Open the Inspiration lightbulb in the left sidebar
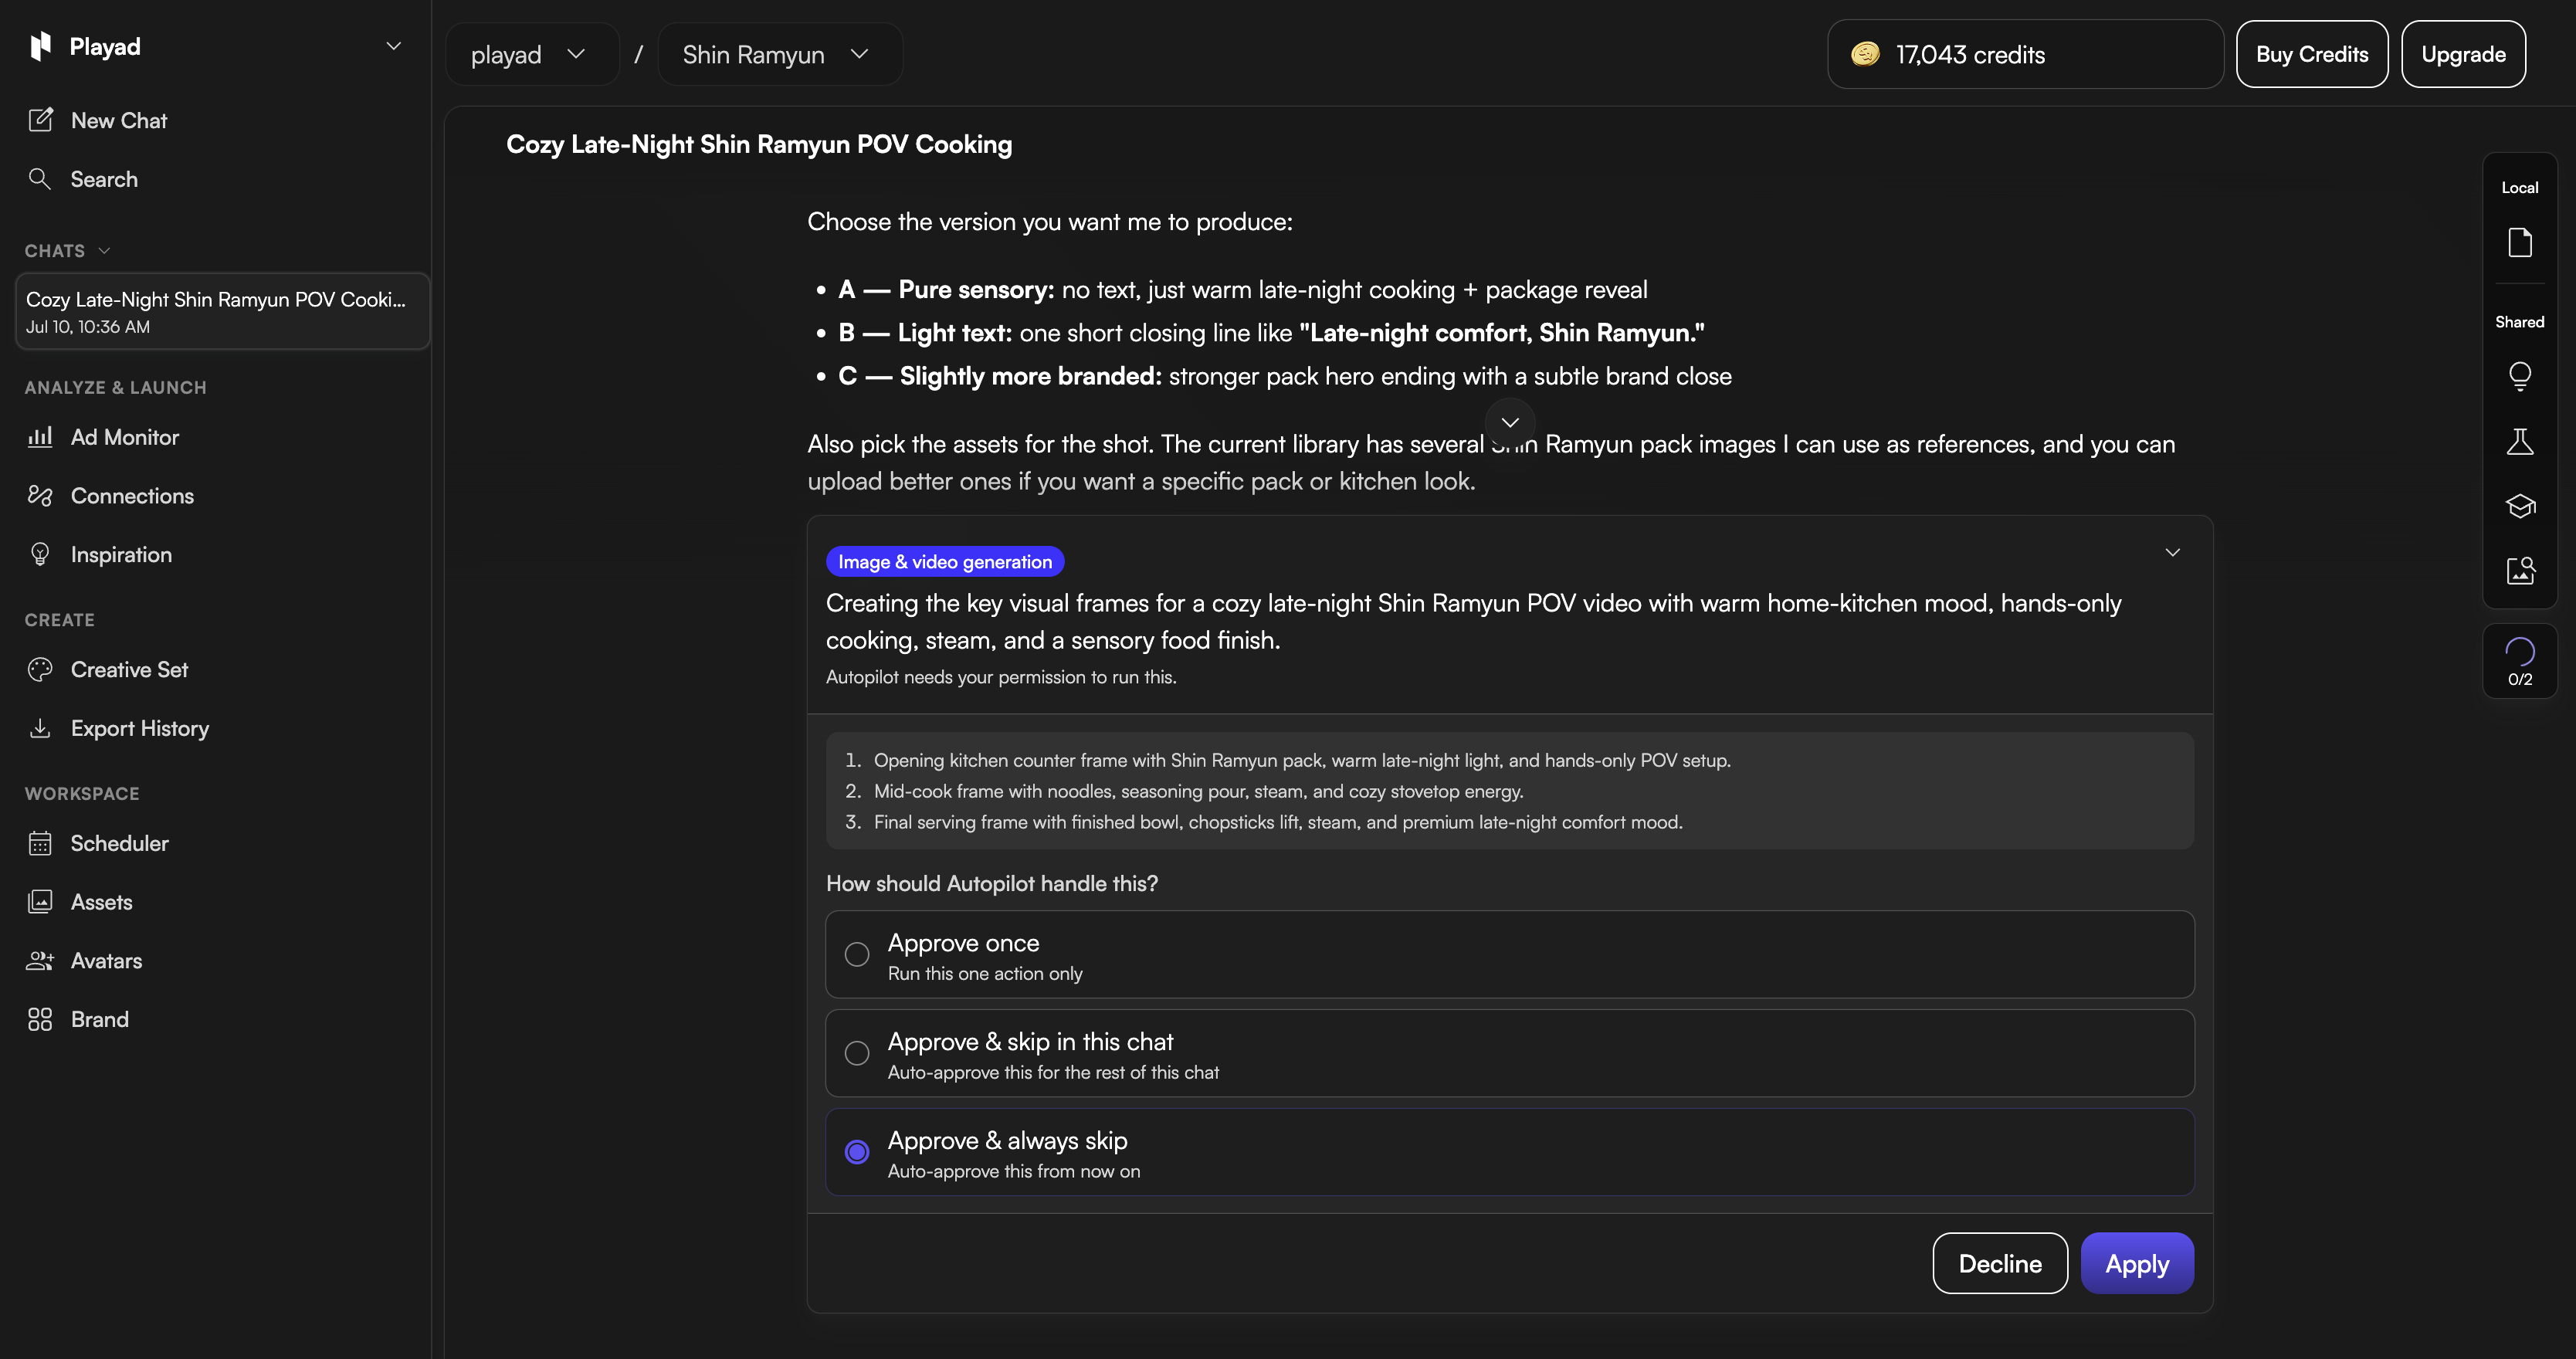This screenshot has width=2576, height=1359. click(40, 554)
